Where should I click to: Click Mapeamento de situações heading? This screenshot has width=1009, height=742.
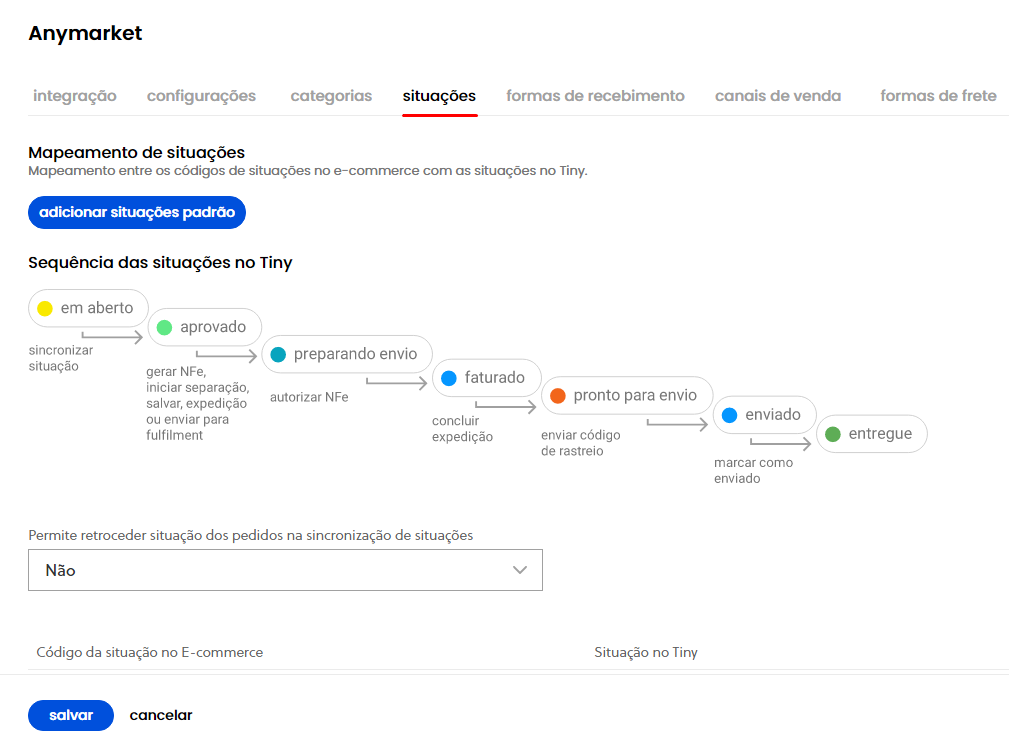[136, 153]
